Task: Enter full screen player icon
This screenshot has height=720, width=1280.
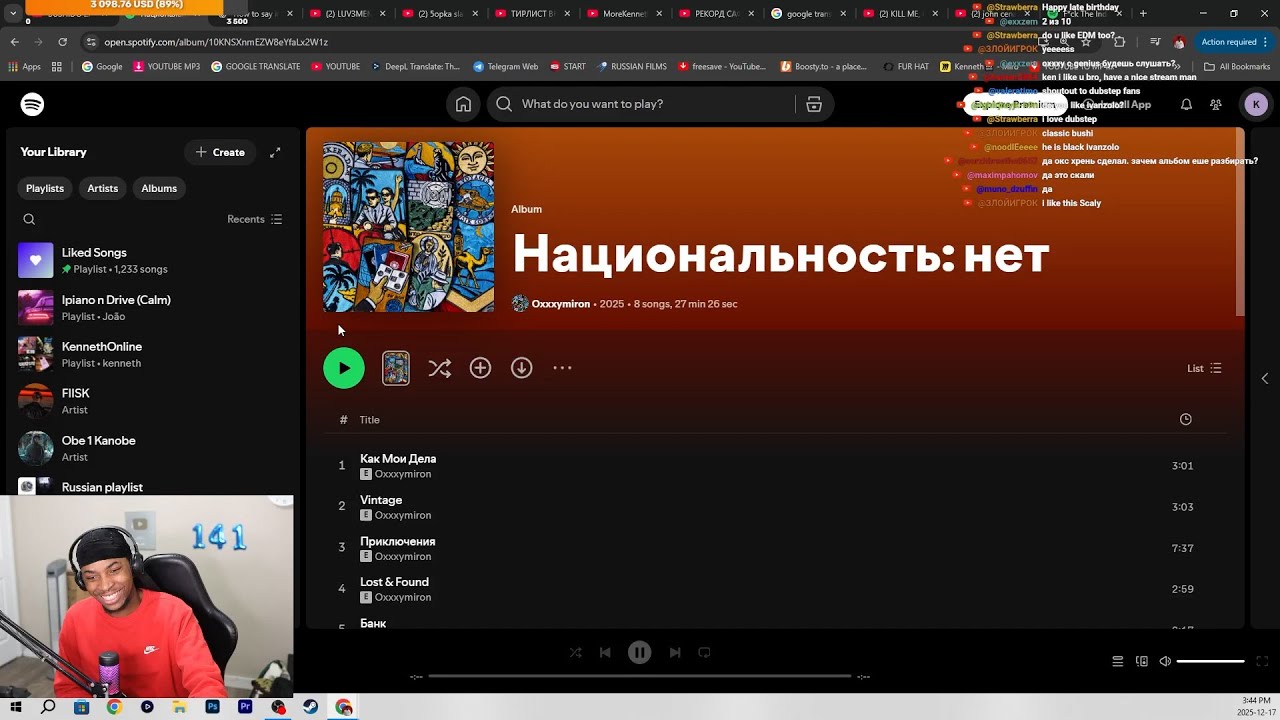Action: 1264,661
